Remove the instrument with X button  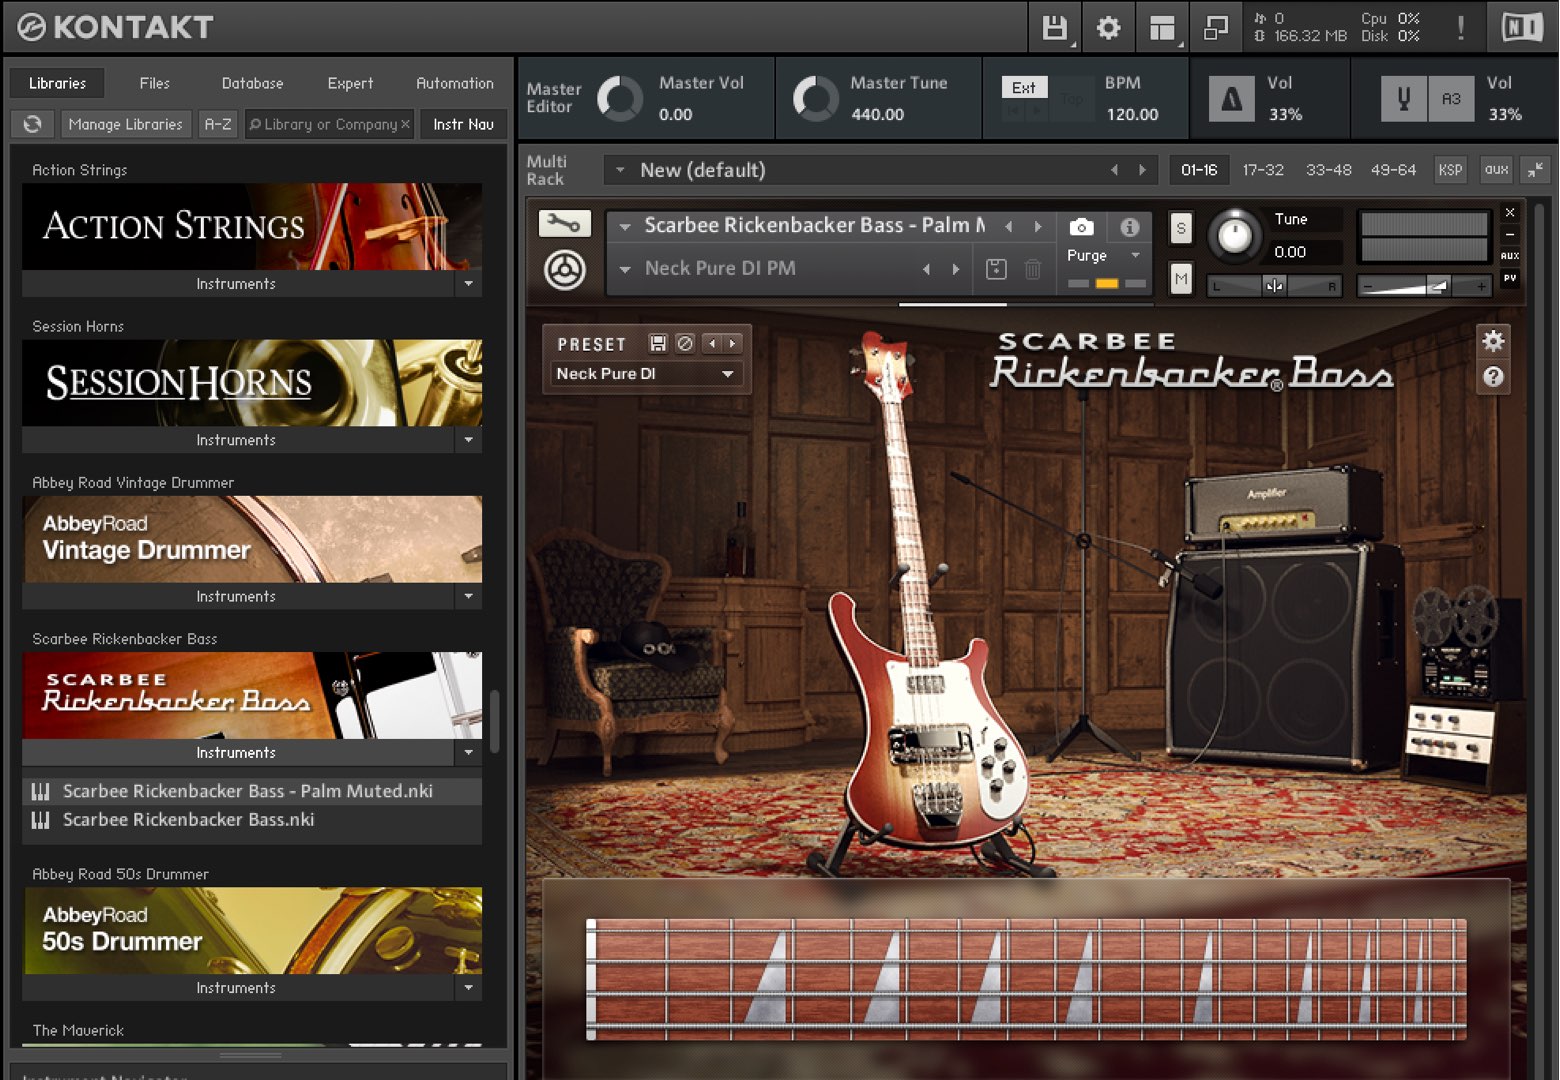click(1510, 213)
